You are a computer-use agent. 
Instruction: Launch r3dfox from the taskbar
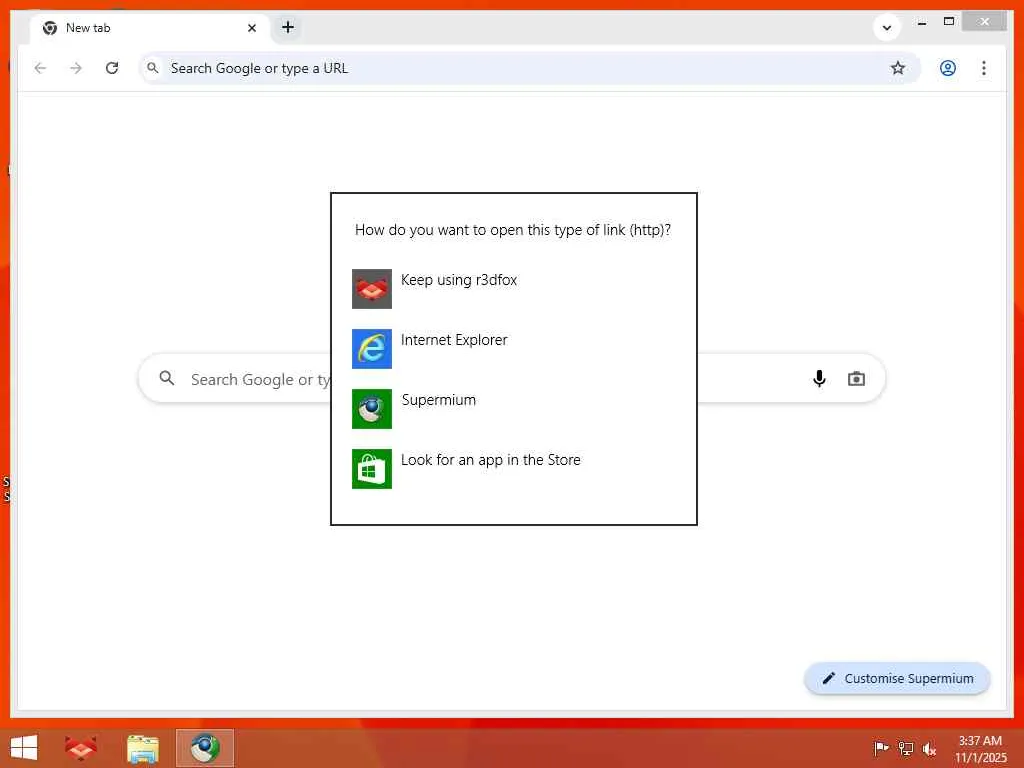[x=81, y=748]
